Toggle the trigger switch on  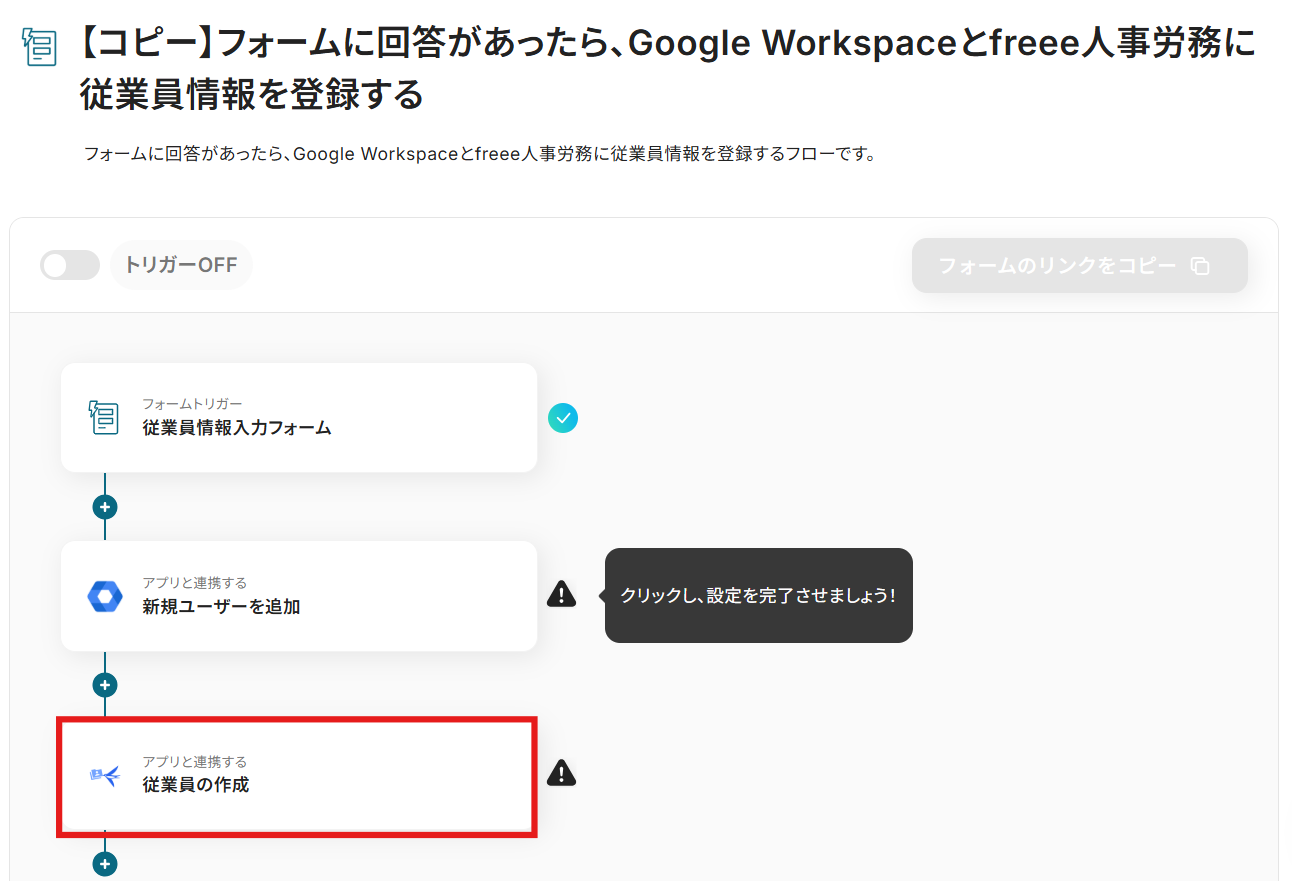pos(70,265)
